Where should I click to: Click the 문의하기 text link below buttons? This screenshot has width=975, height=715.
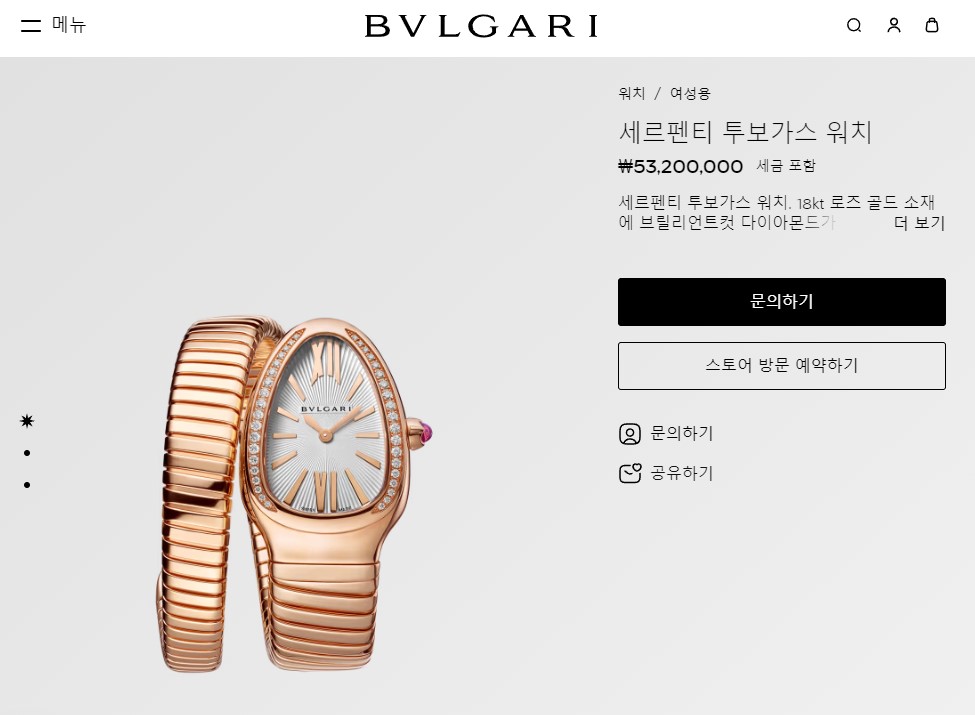(682, 433)
